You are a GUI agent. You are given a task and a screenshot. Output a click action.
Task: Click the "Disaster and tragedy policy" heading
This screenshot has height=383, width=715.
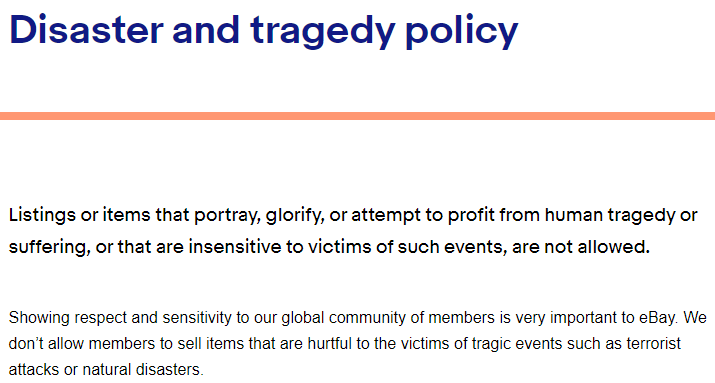[264, 31]
